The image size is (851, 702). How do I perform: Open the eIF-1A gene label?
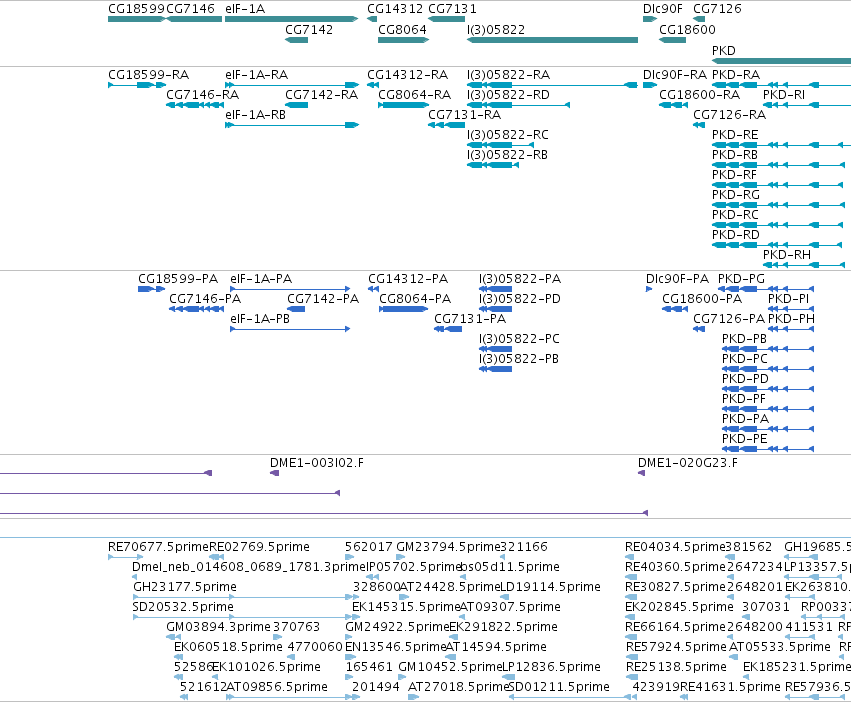pyautogui.click(x=245, y=9)
